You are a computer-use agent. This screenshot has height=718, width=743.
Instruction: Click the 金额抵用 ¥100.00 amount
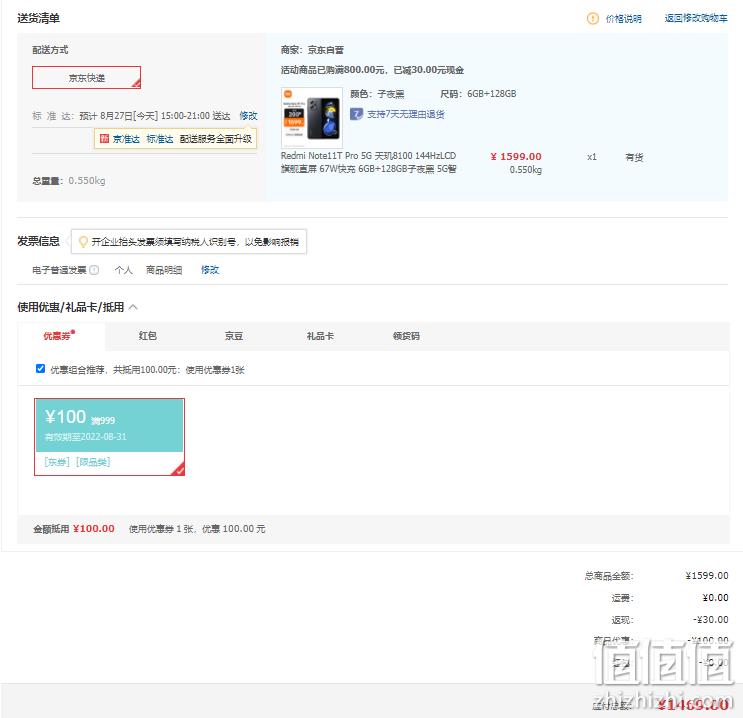(x=93, y=528)
